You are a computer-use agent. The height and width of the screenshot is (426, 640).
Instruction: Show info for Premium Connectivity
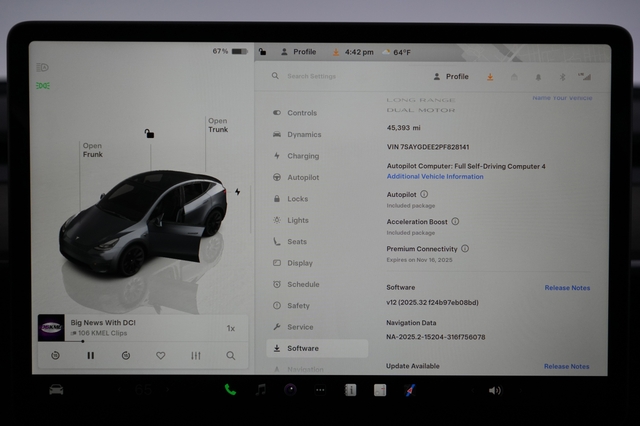[x=465, y=248]
